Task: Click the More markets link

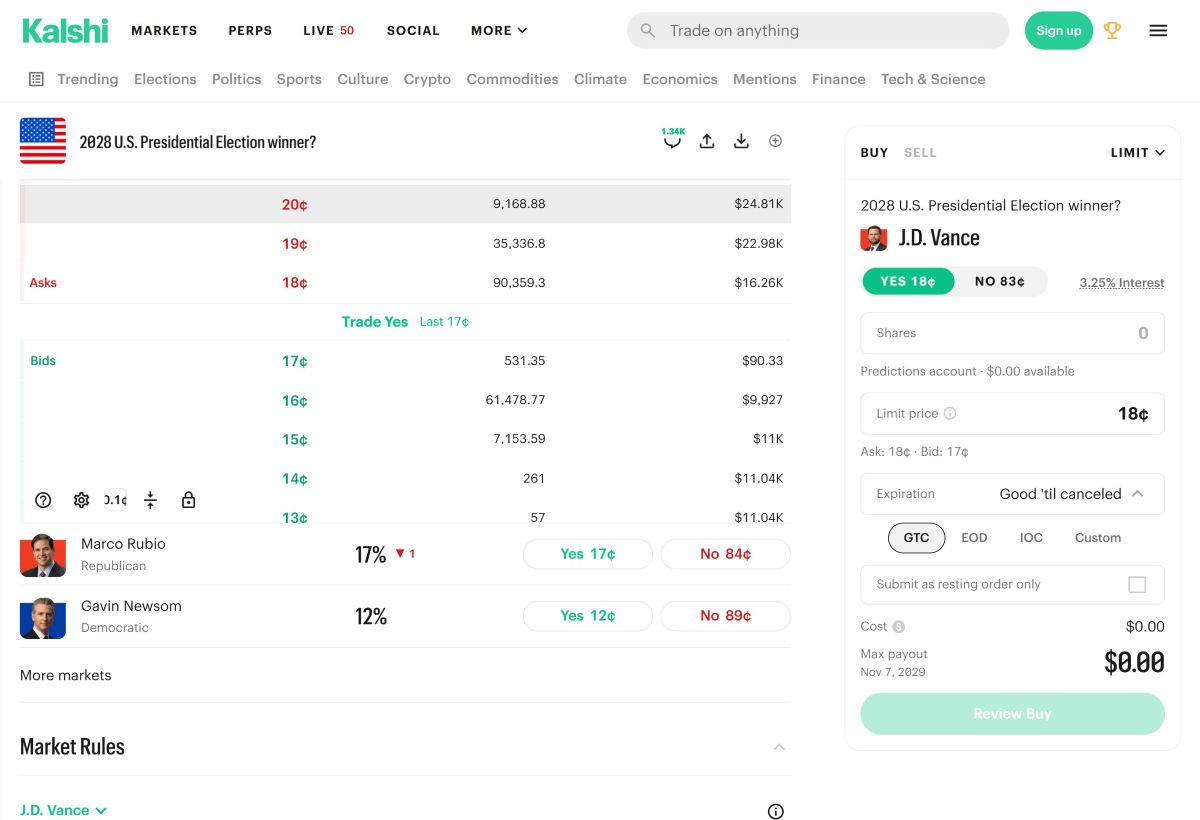Action: pyautogui.click(x=66, y=675)
